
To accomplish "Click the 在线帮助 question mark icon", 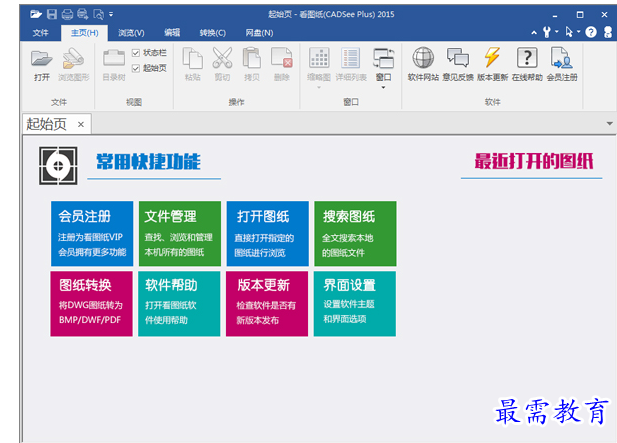I will (527, 58).
